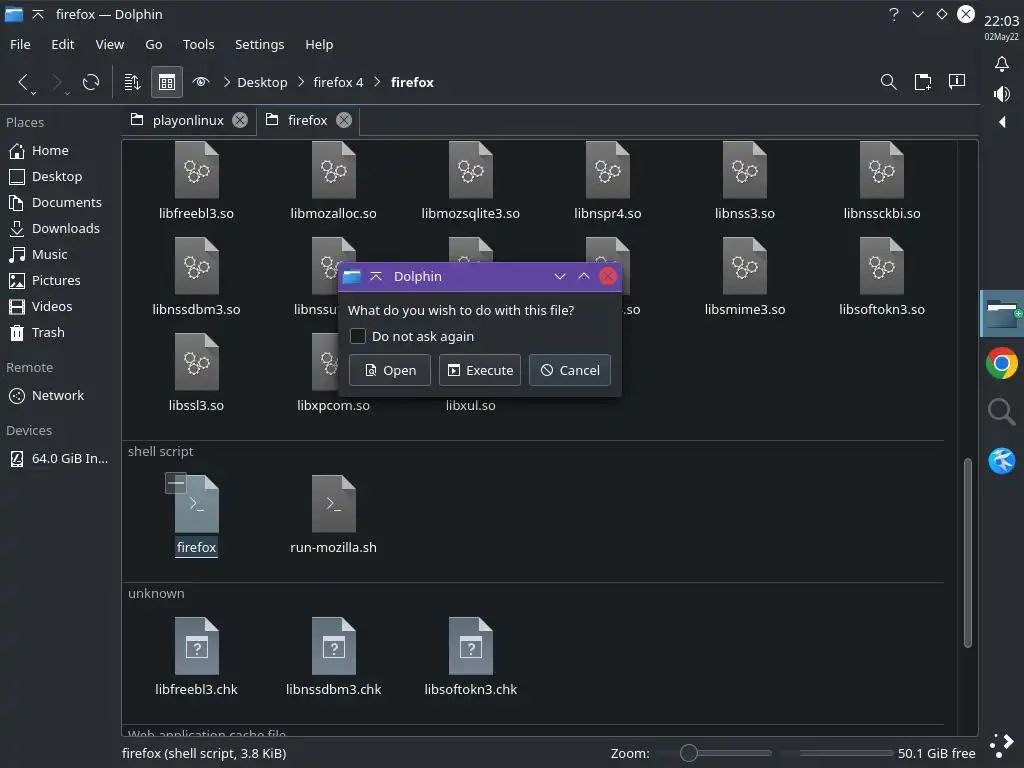Select the libsoftokn3.chk file

[471, 657]
